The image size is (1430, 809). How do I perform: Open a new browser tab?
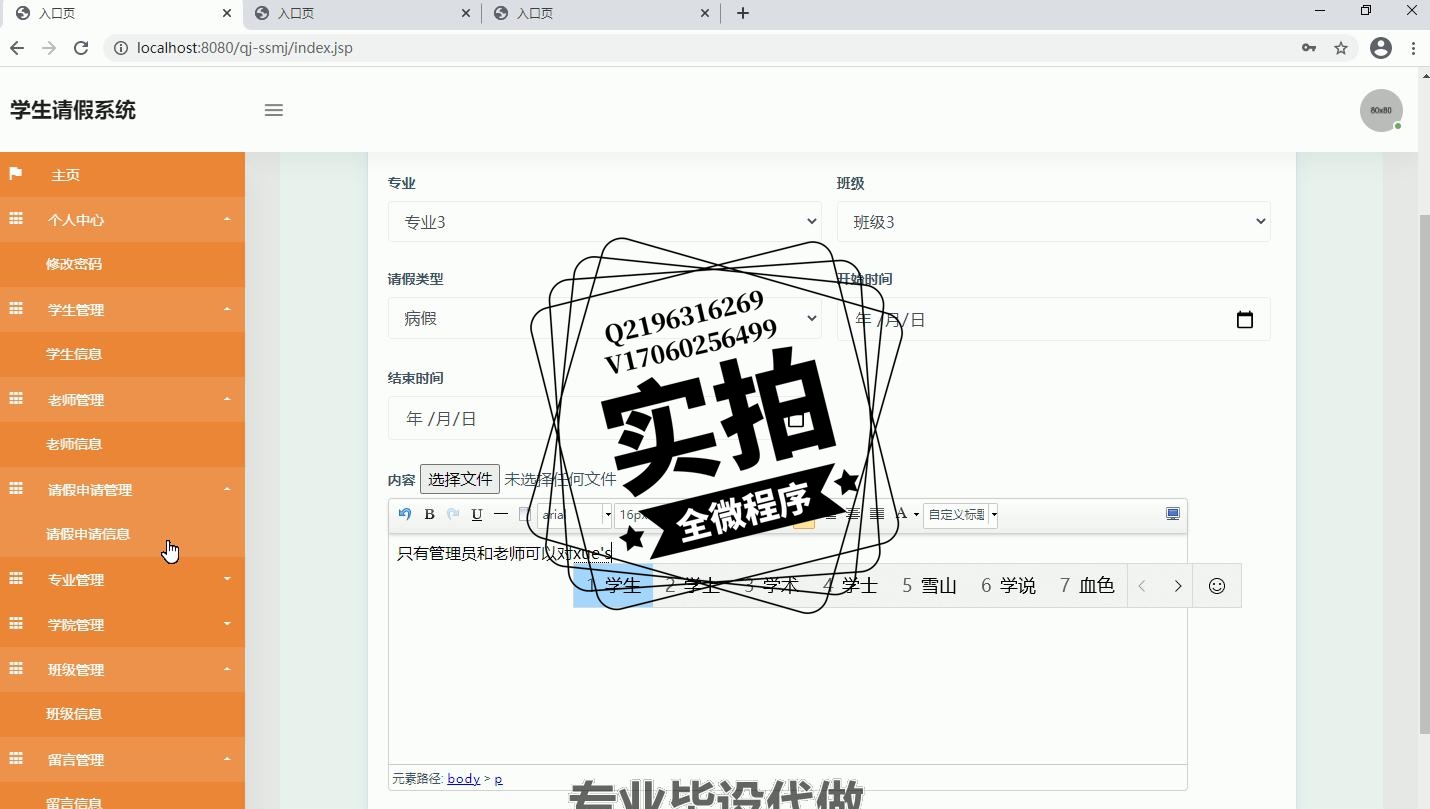tap(743, 13)
